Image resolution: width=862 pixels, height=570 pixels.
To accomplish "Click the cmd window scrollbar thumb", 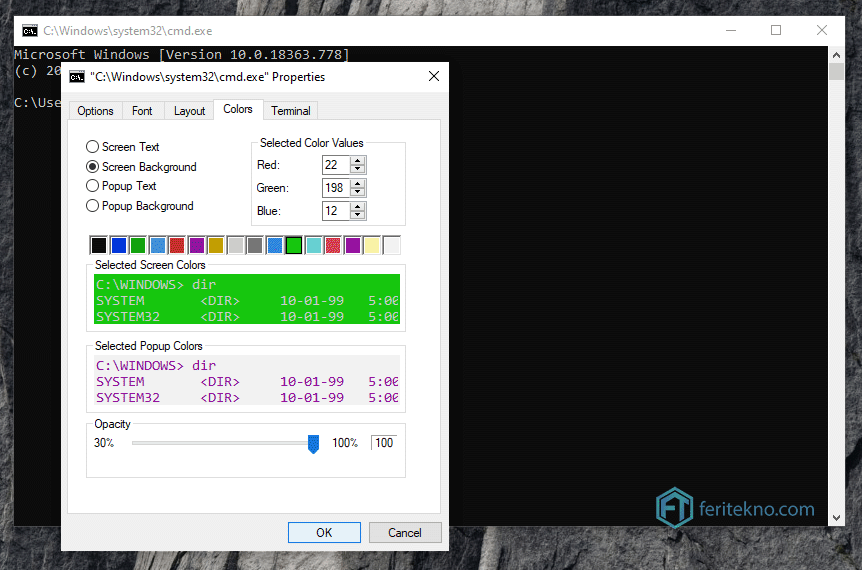I will point(836,71).
